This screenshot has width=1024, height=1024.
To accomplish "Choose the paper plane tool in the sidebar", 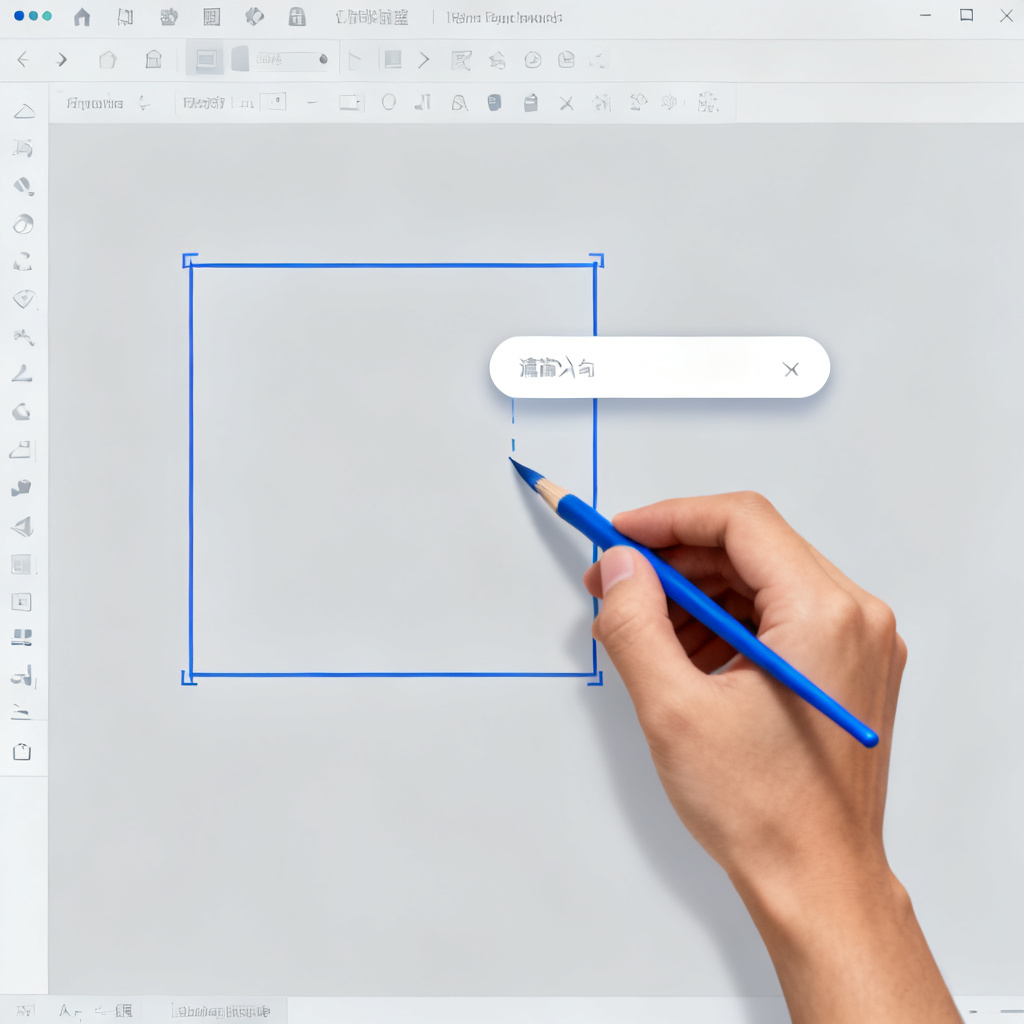I will tap(22, 526).
